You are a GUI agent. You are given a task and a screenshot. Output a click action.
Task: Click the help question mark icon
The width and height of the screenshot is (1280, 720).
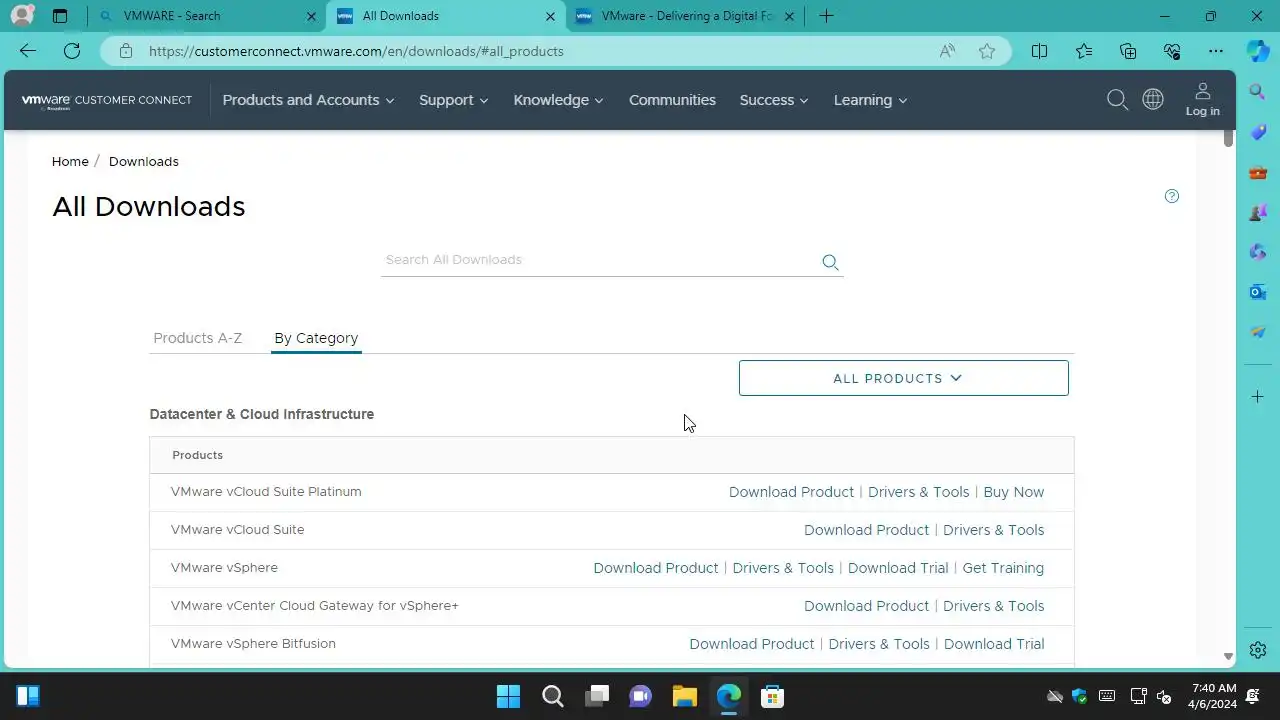pos(1172,196)
